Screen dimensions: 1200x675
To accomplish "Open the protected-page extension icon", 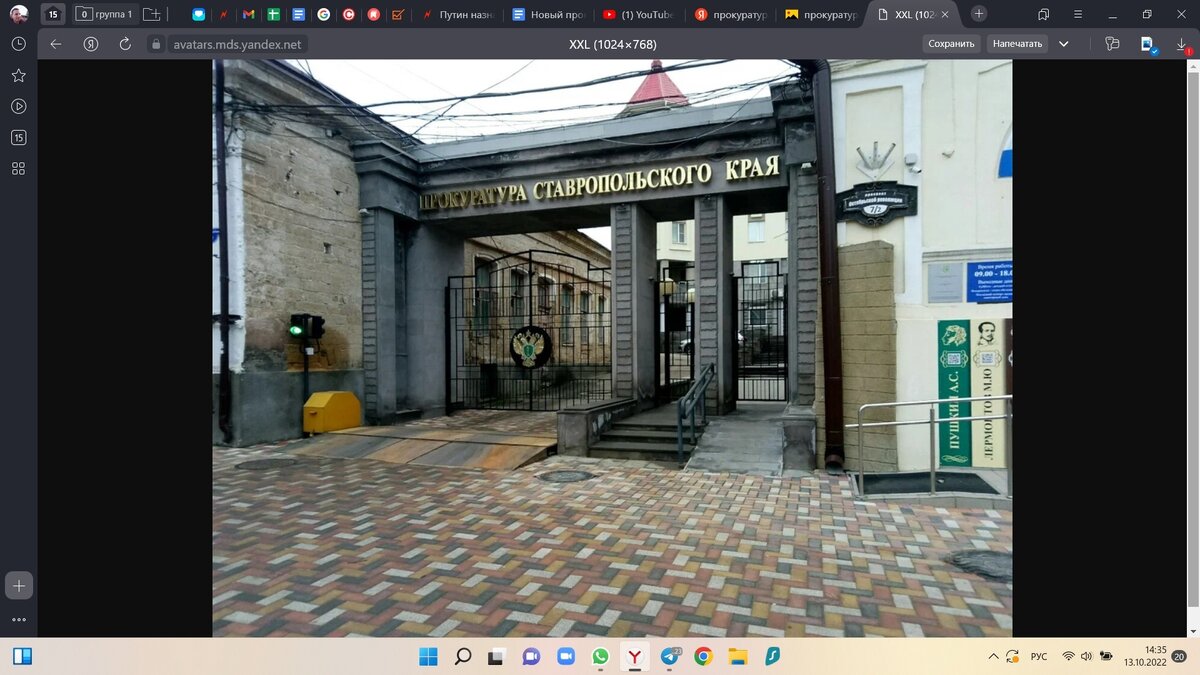I will [x=1147, y=44].
